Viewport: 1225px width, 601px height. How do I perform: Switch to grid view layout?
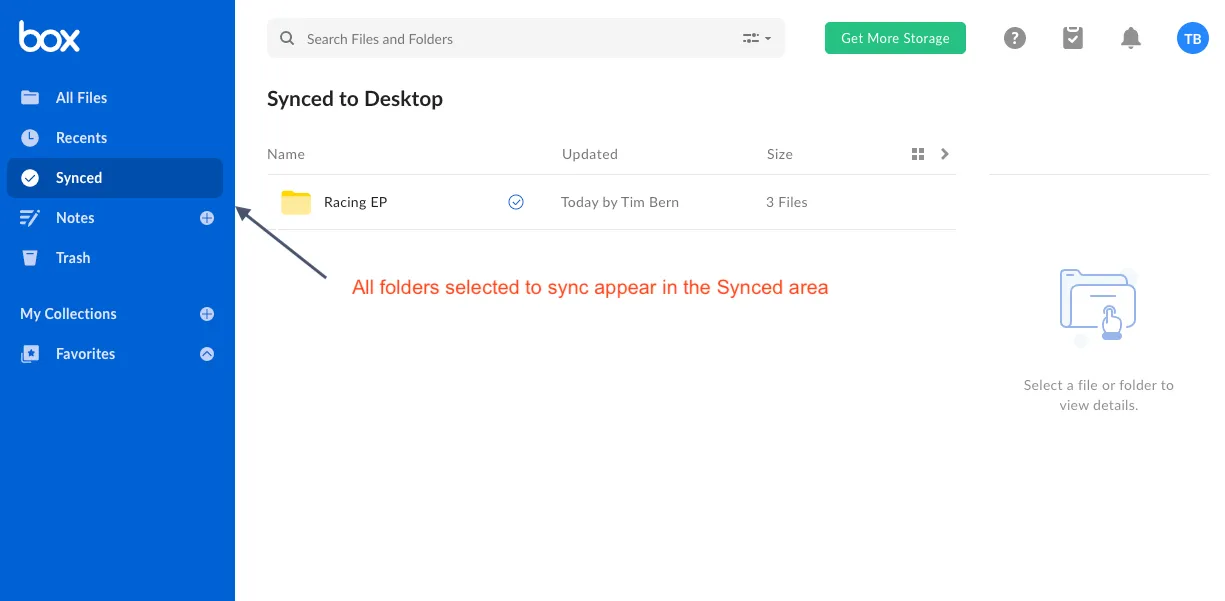(x=918, y=153)
